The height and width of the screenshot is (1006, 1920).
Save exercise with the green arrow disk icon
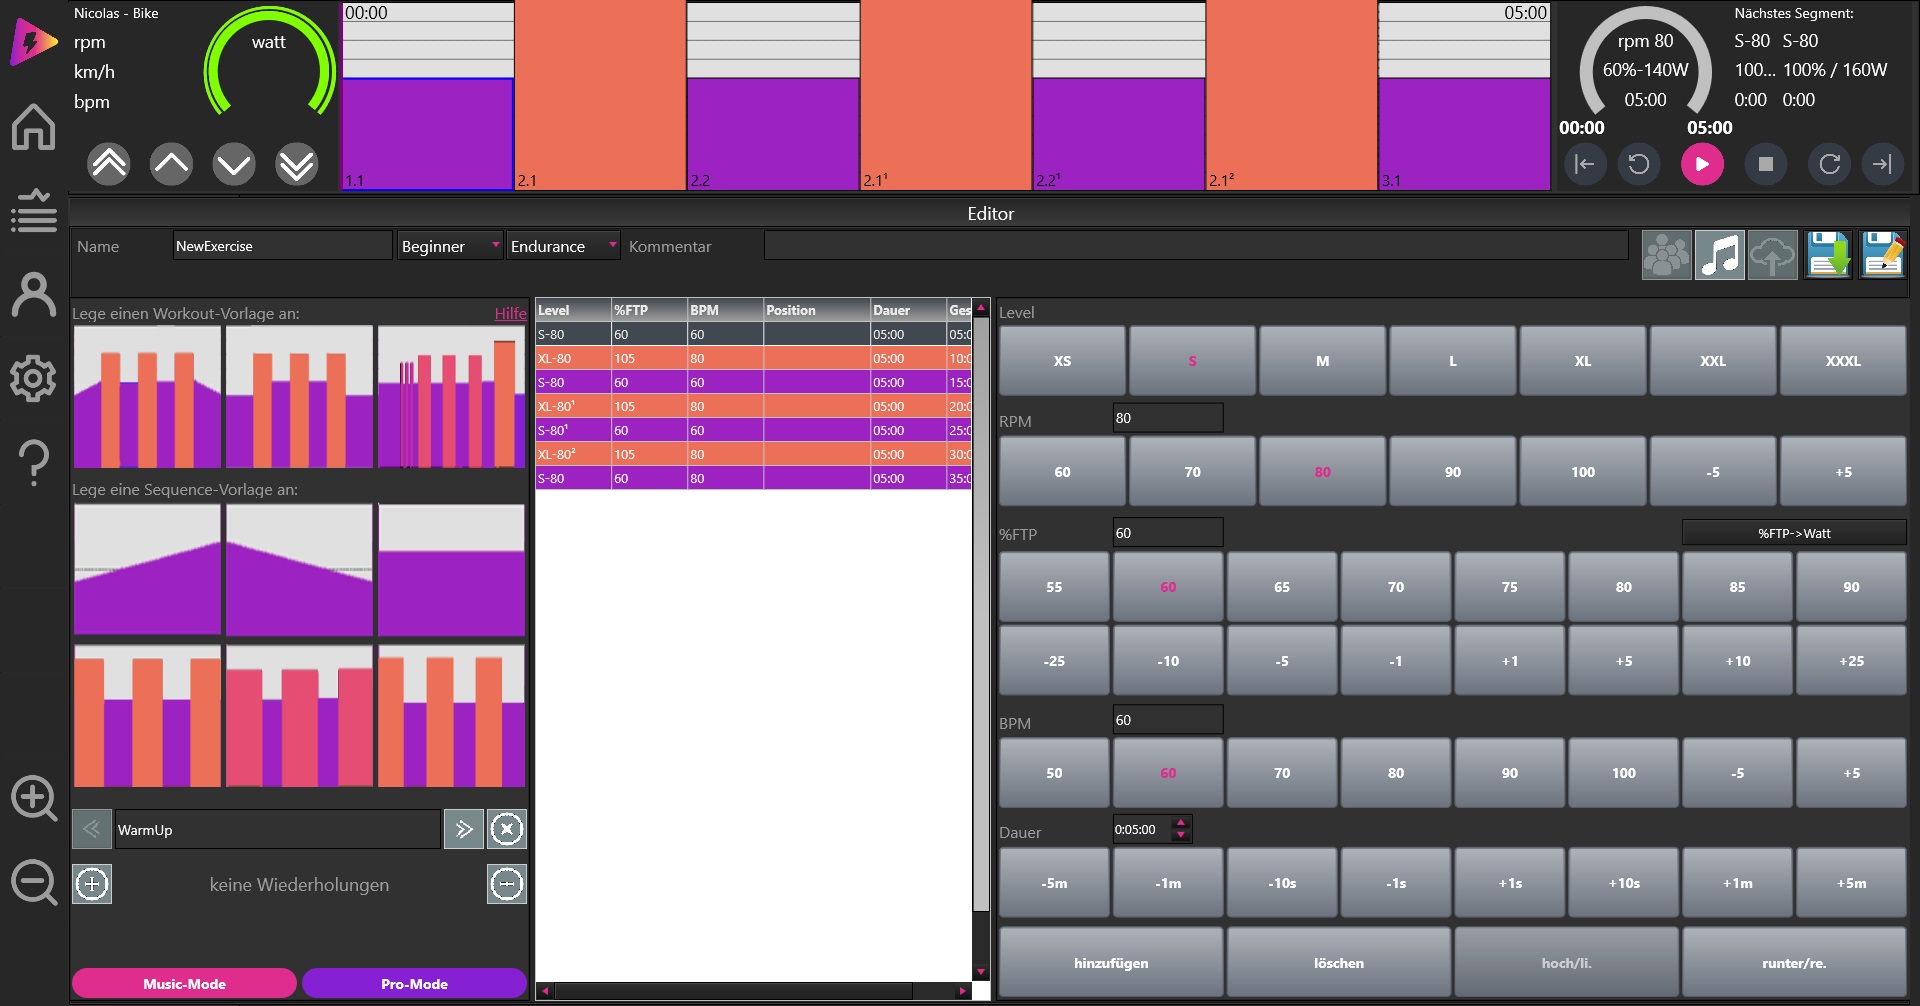coord(1829,254)
